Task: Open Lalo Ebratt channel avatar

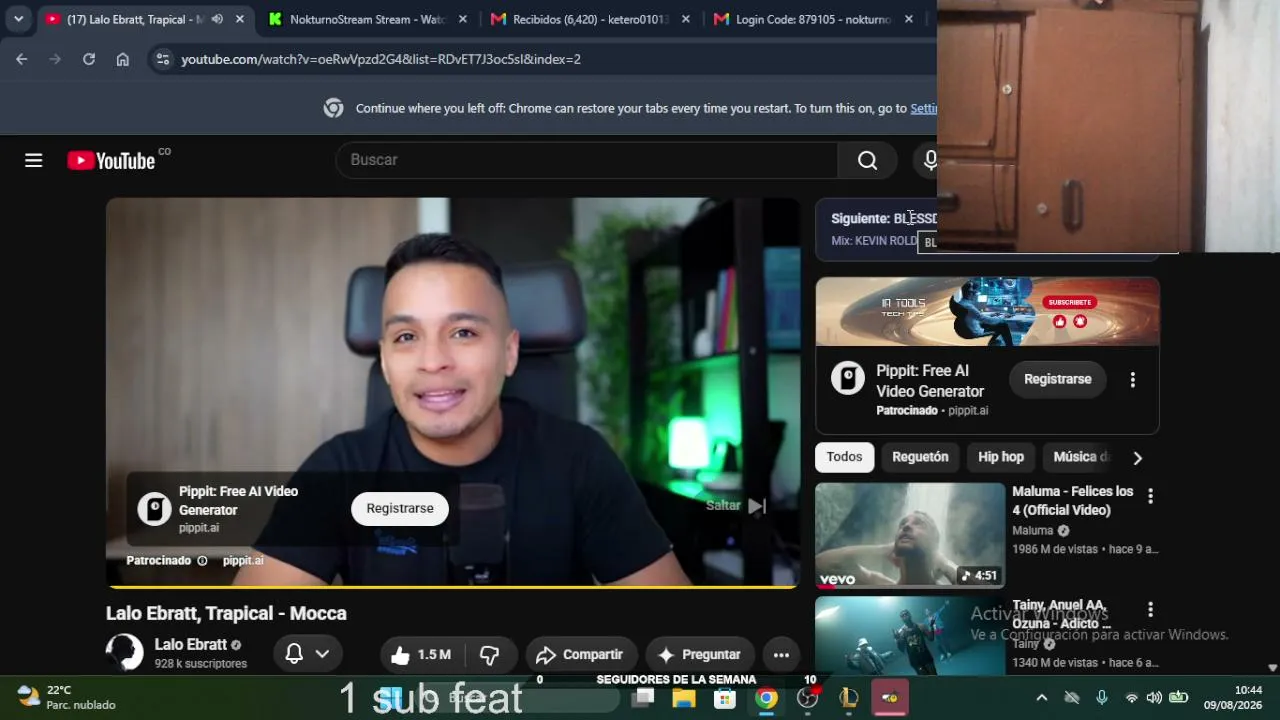Action: coord(125,652)
